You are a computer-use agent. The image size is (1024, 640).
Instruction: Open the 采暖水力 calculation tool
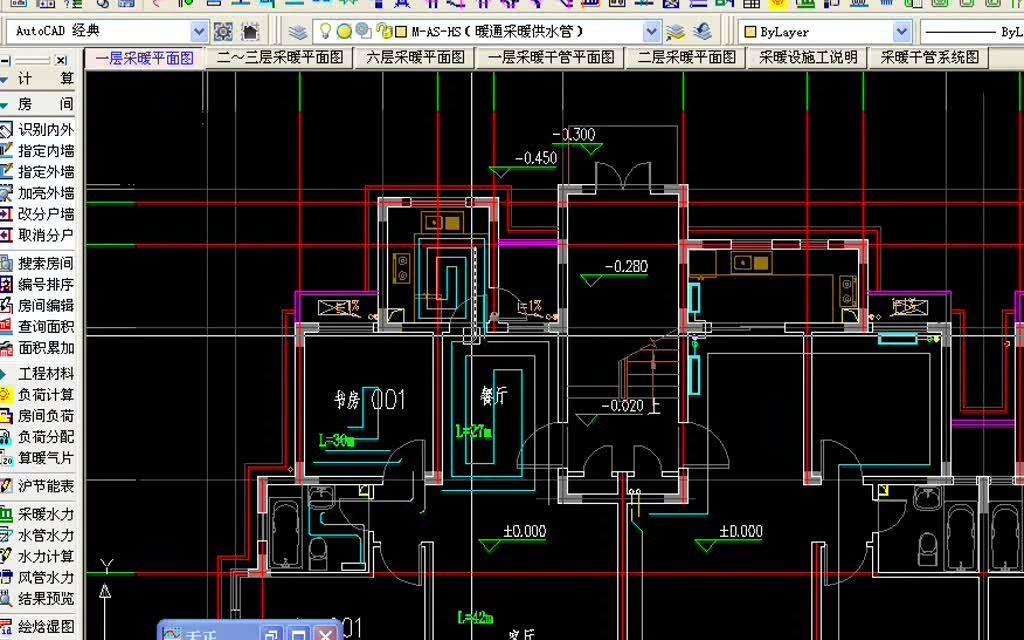pos(37,514)
